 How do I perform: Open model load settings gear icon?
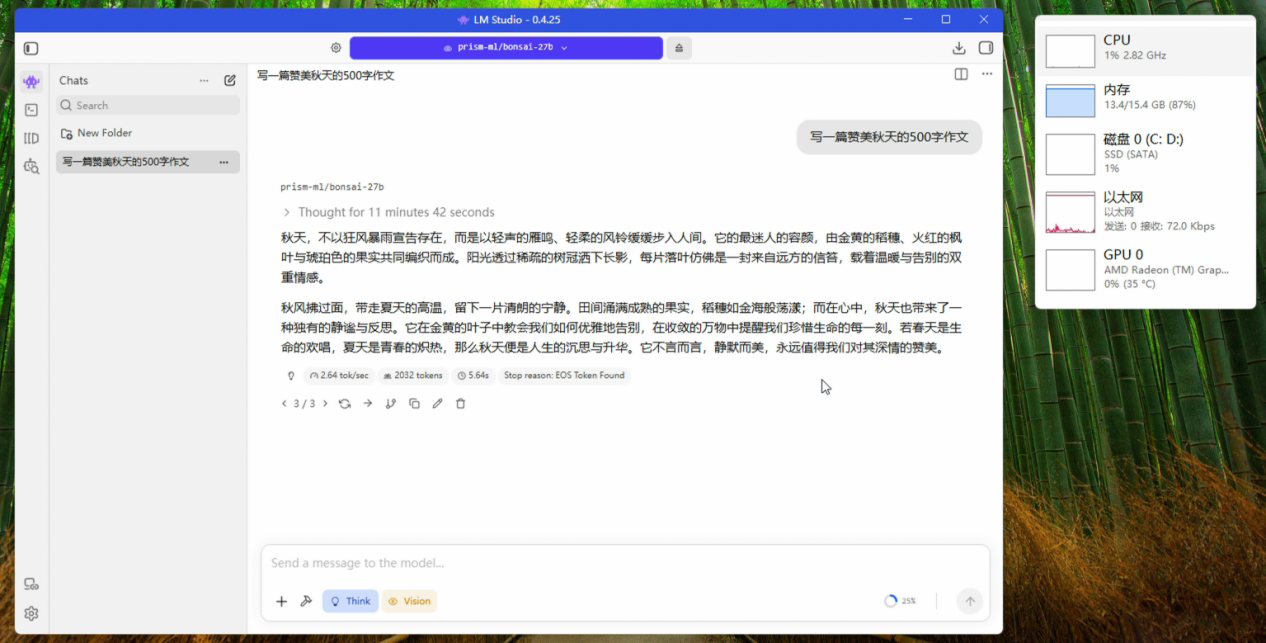coord(336,48)
